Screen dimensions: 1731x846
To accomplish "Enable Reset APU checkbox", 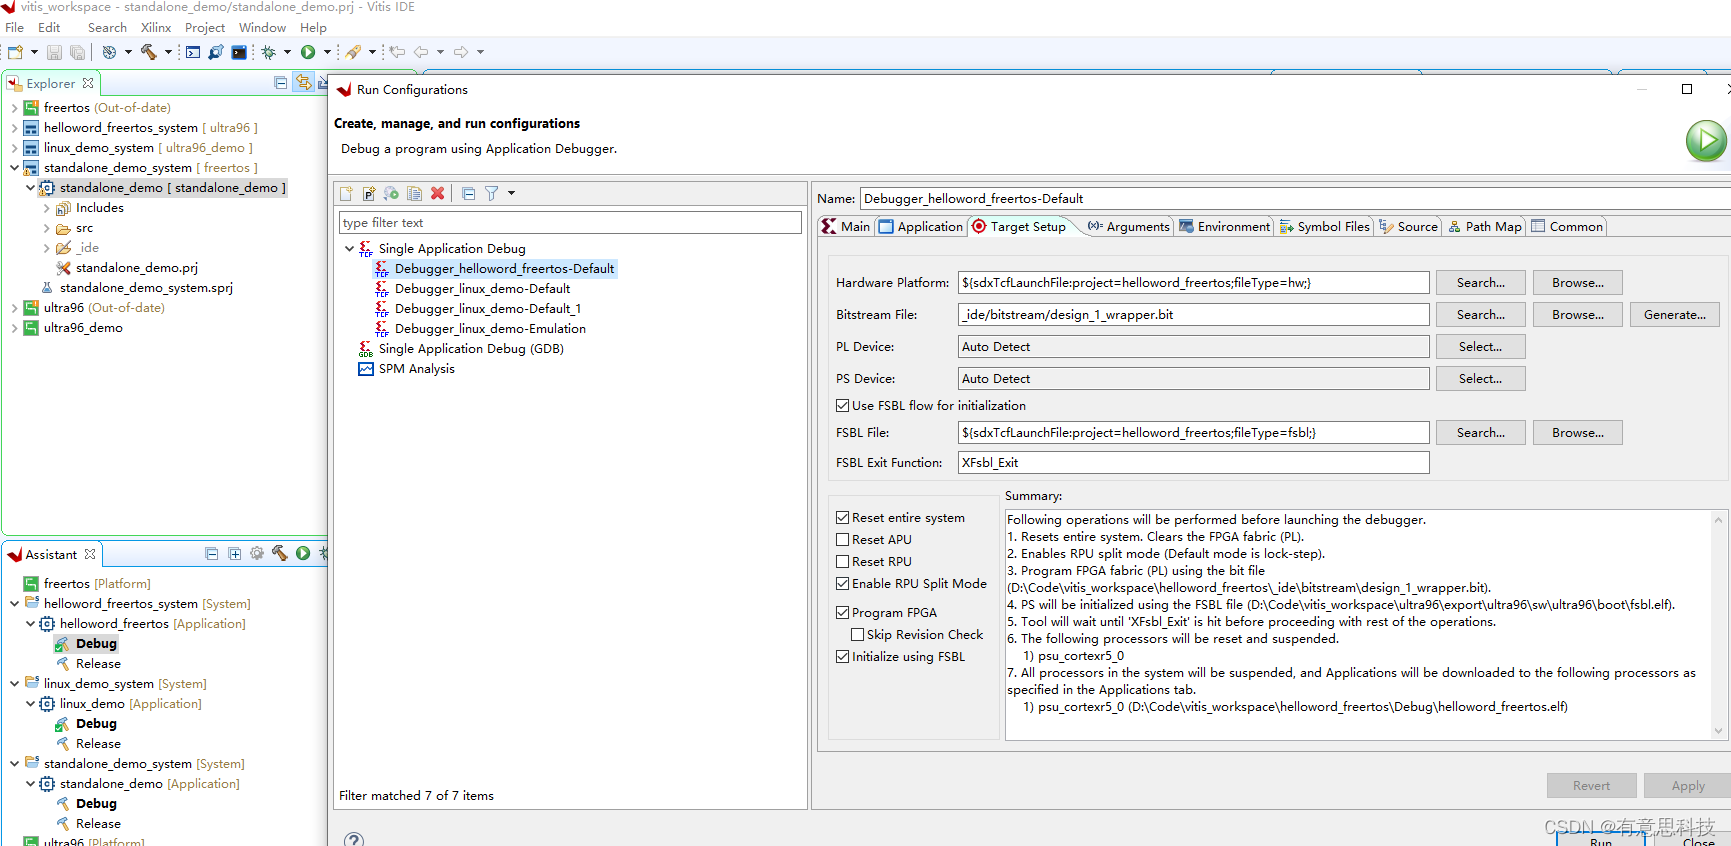I will click(843, 539).
